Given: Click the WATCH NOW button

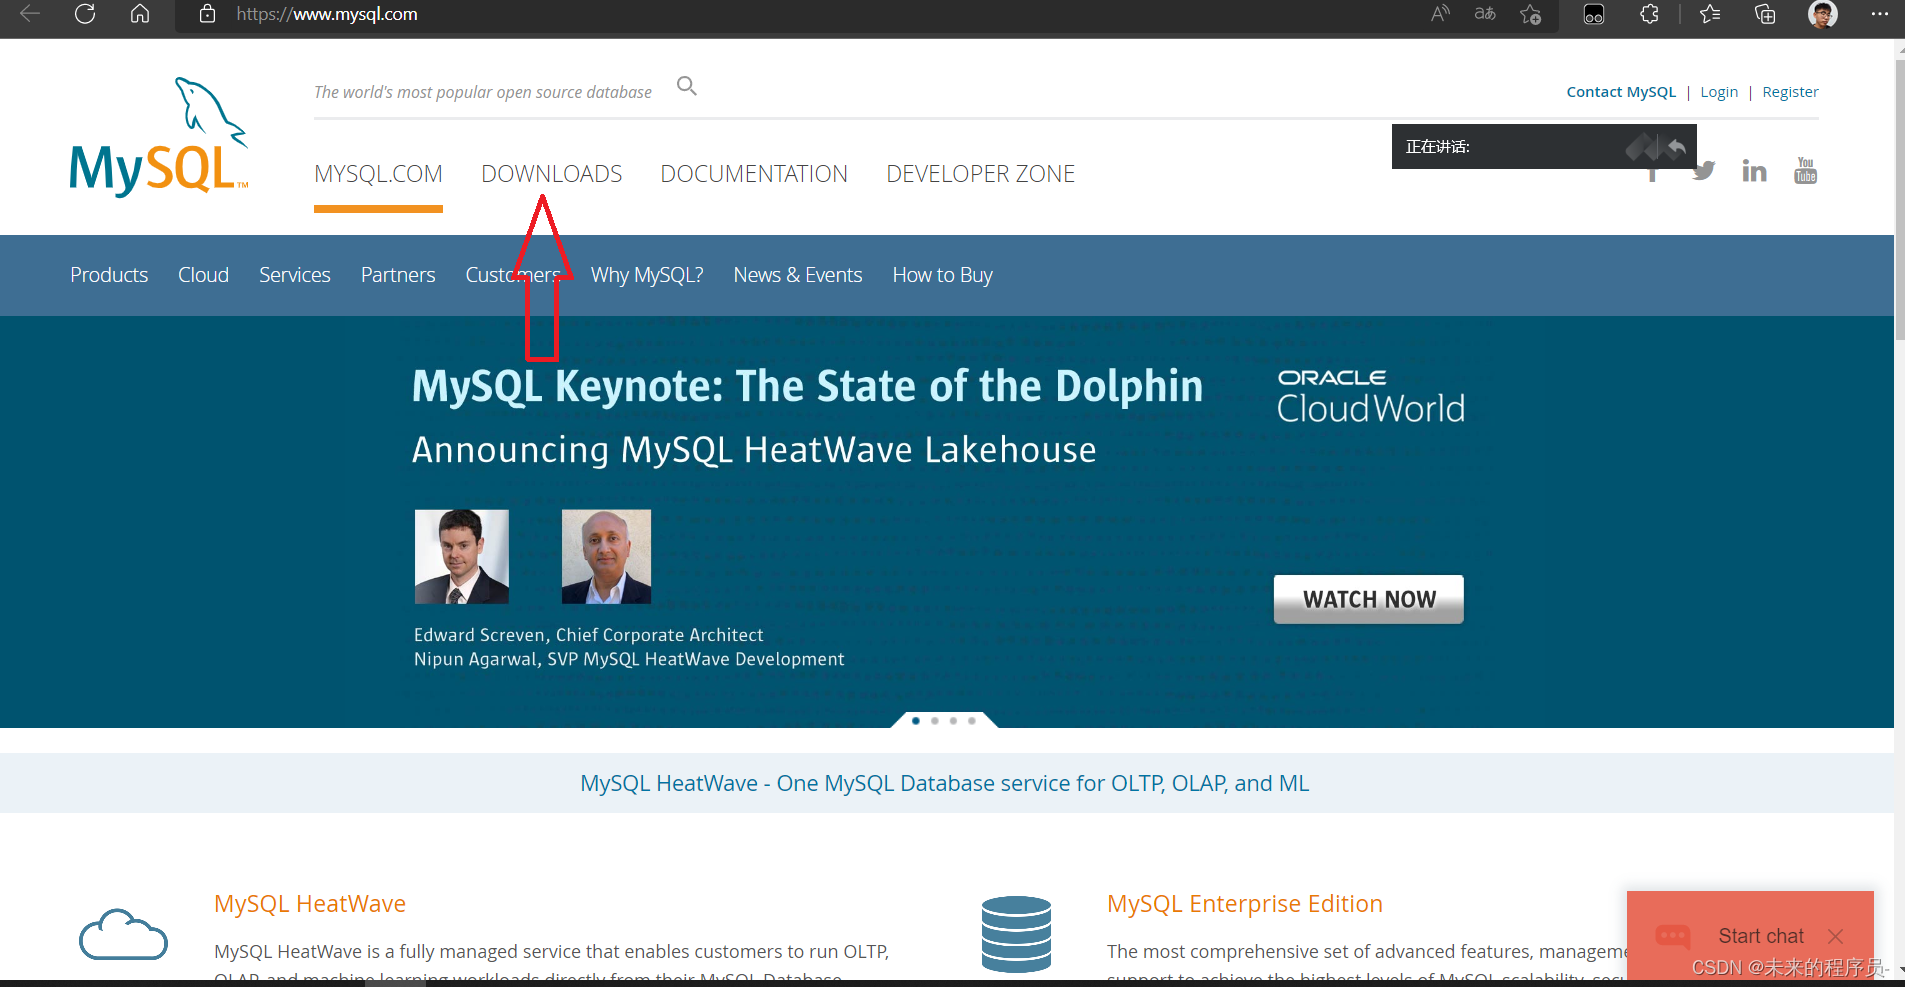Looking at the screenshot, I should tap(1369, 599).
